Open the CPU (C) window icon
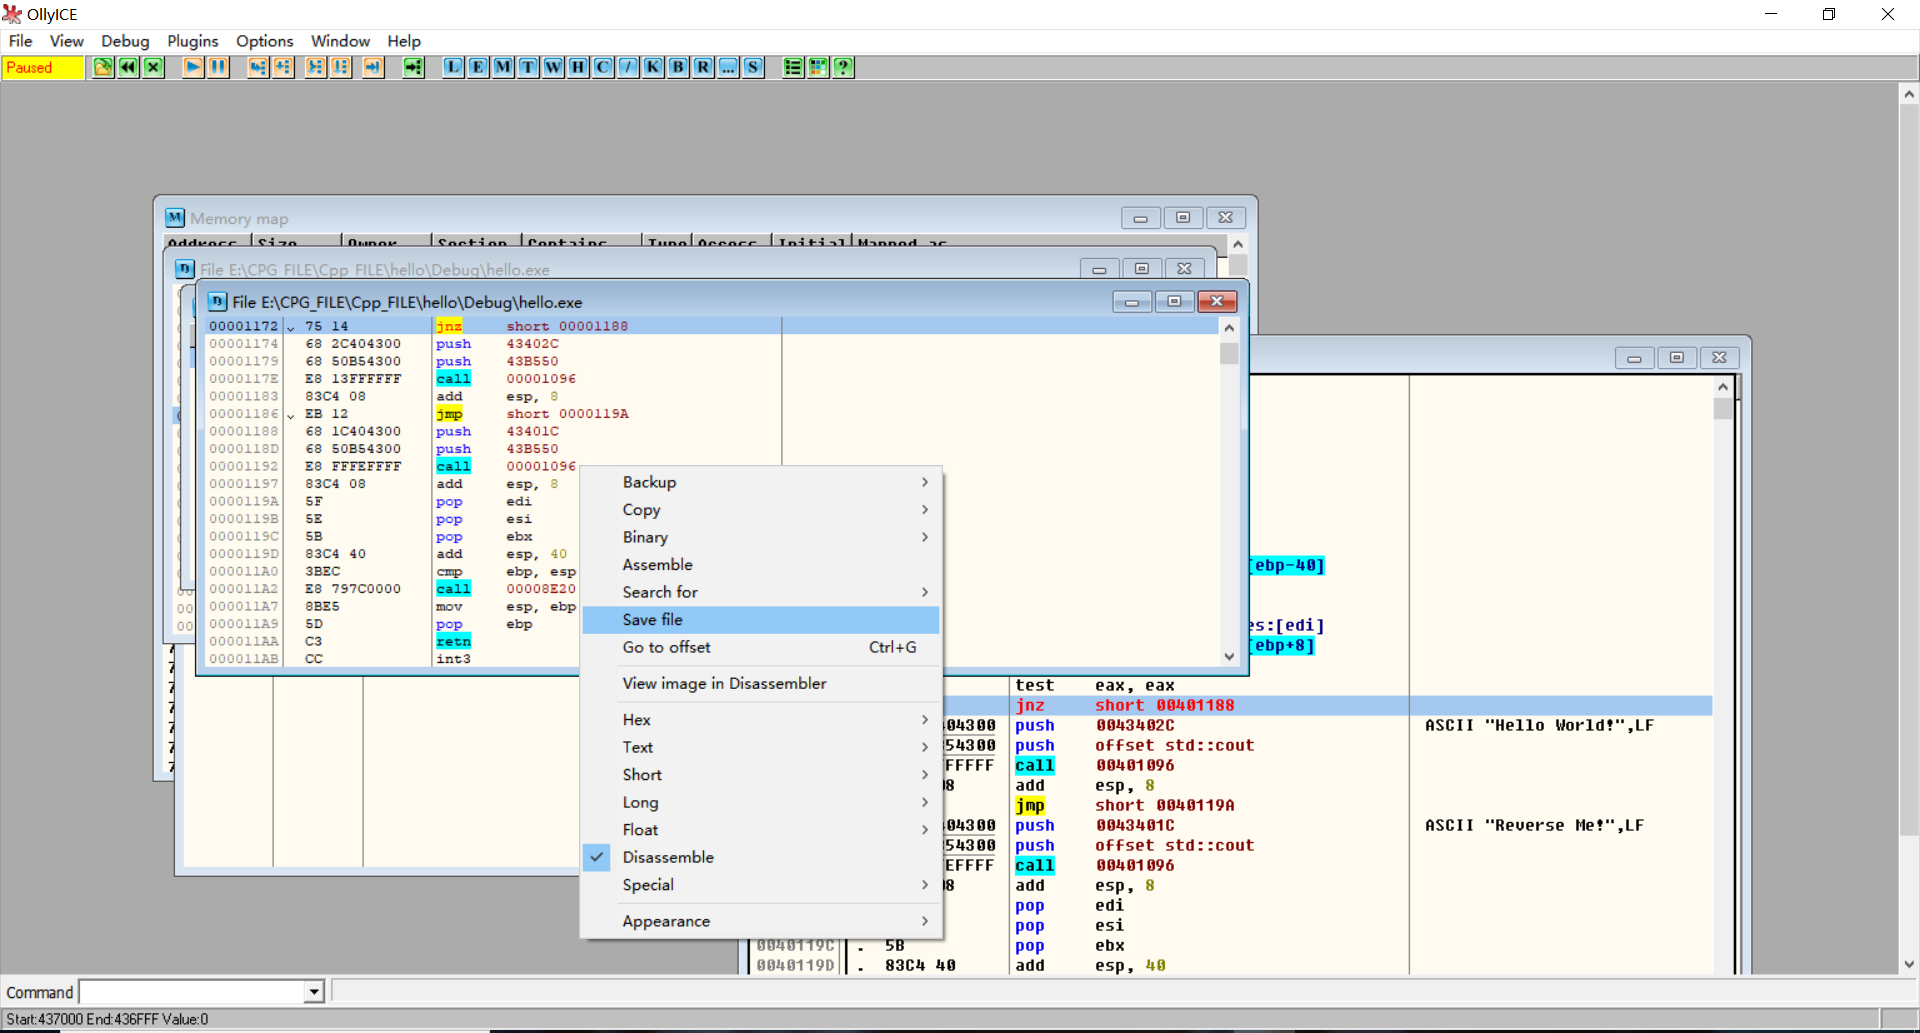 (603, 67)
